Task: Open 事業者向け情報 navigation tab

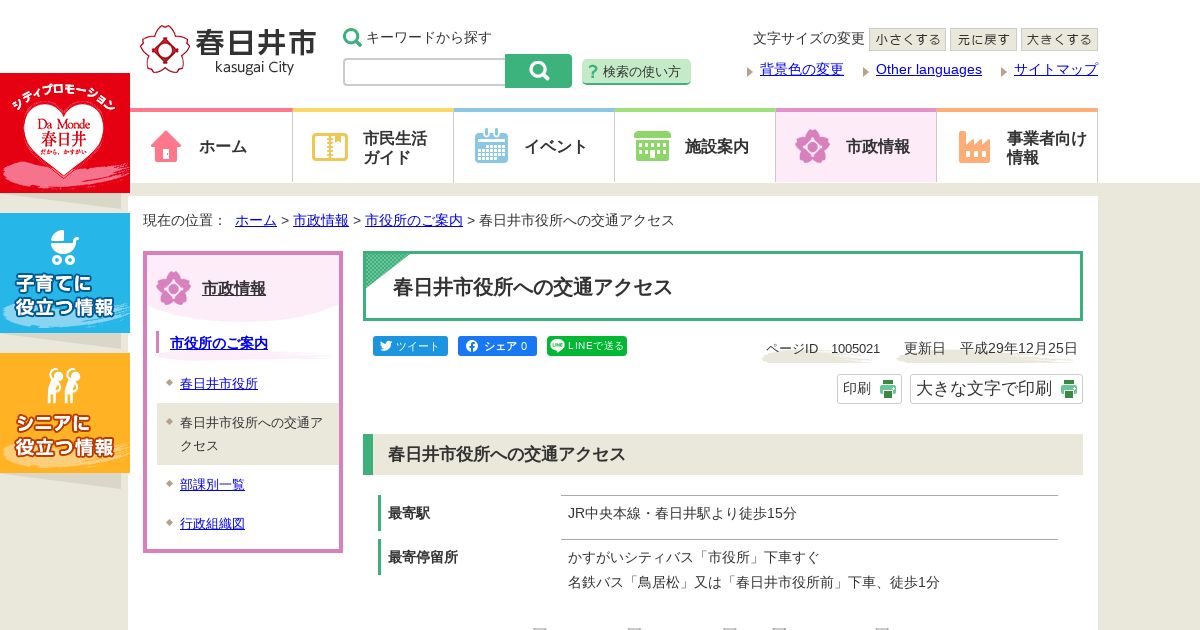Action: click(x=1017, y=146)
